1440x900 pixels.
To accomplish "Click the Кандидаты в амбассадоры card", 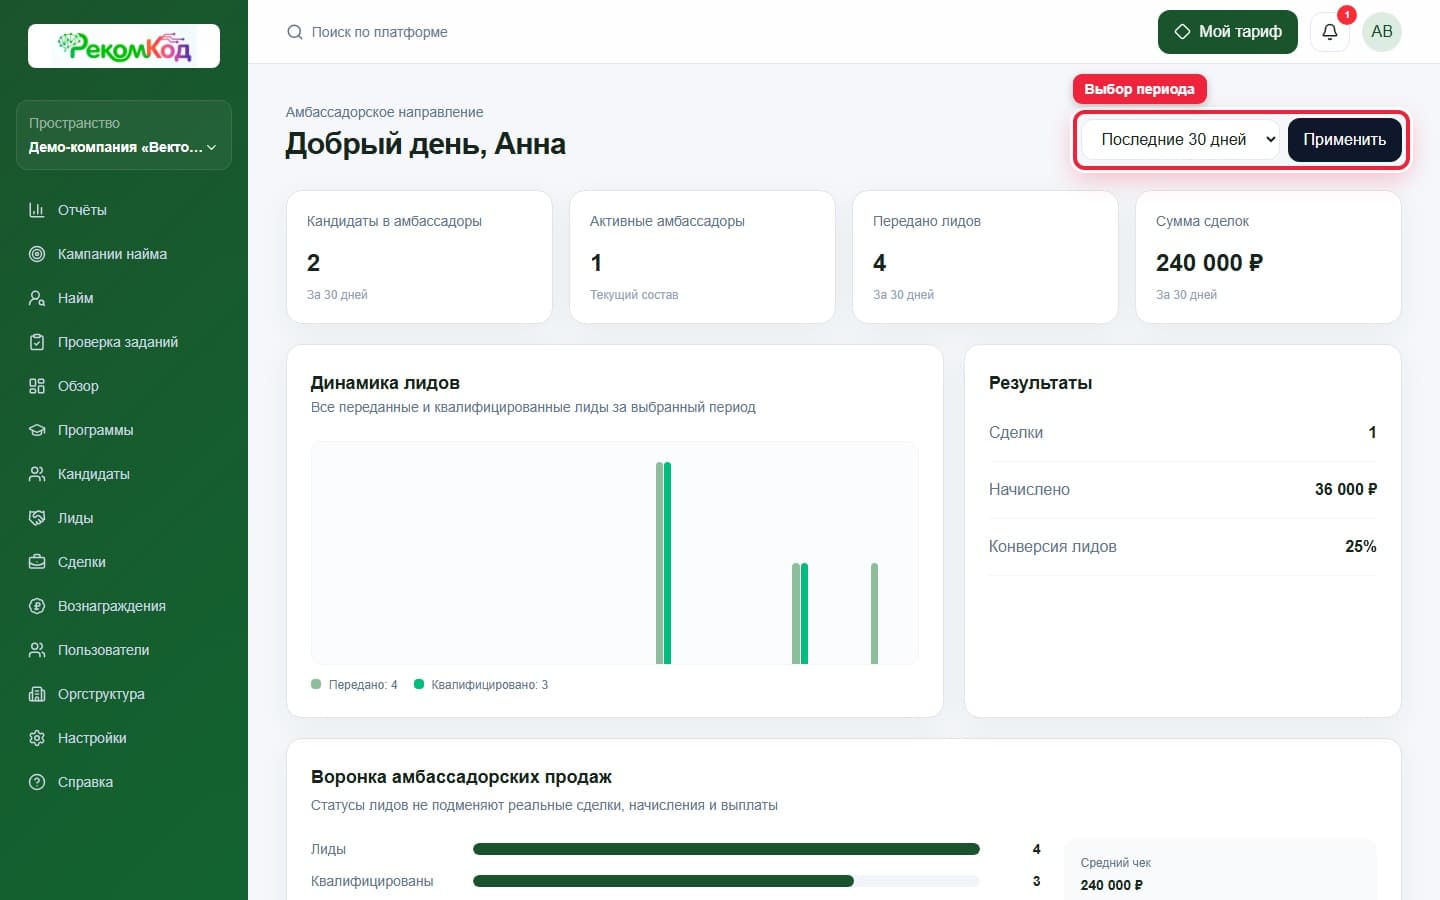I will point(419,257).
